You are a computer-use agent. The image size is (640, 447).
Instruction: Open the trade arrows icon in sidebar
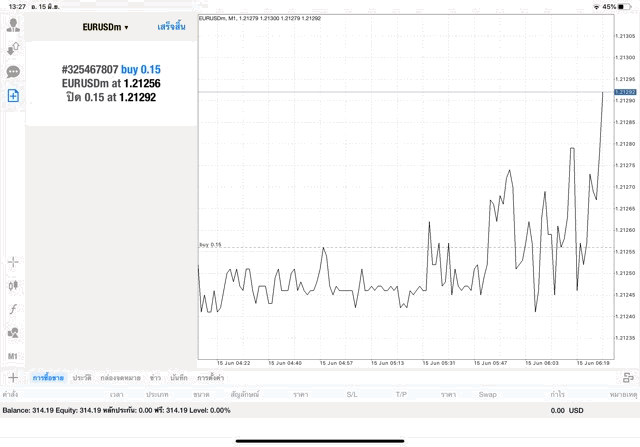pos(13,49)
